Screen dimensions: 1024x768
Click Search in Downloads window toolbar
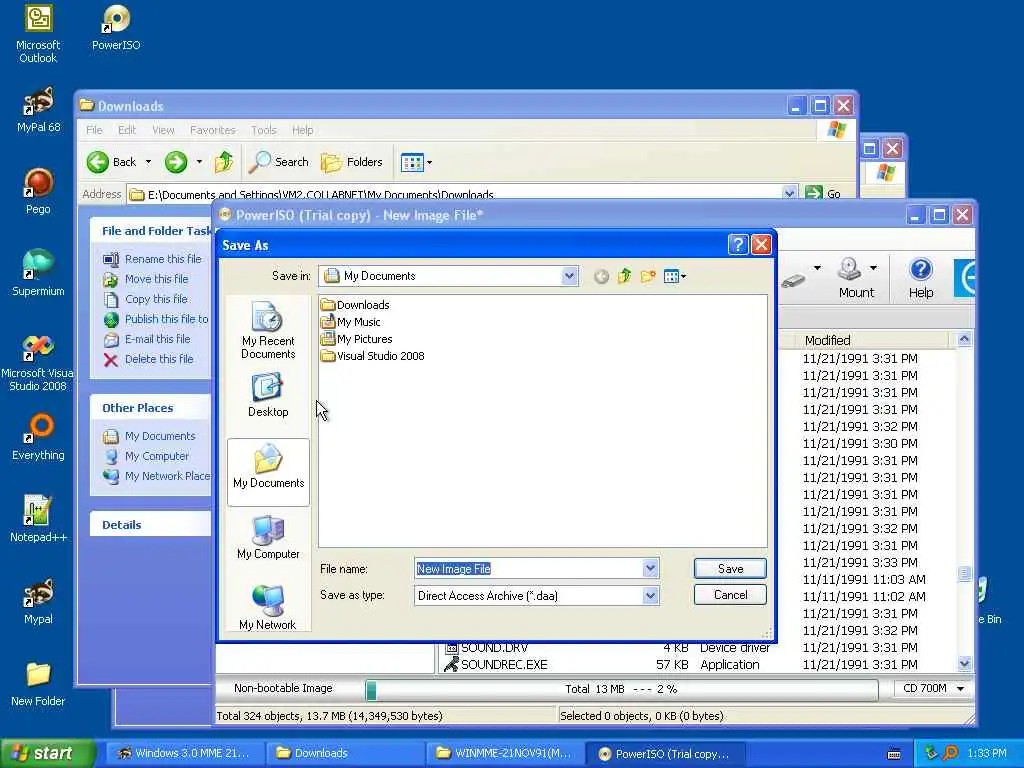coord(280,162)
